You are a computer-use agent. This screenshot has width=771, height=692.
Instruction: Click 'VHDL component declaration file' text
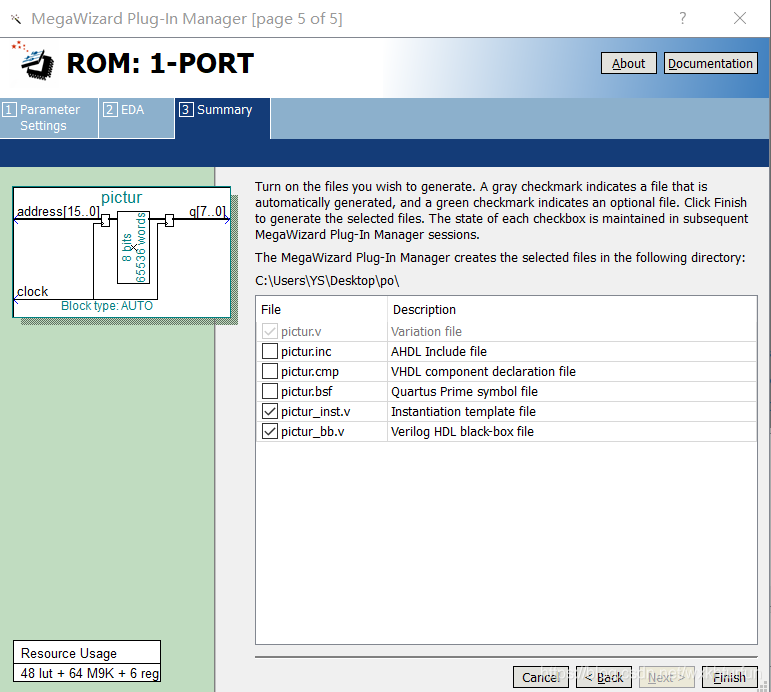(x=483, y=371)
